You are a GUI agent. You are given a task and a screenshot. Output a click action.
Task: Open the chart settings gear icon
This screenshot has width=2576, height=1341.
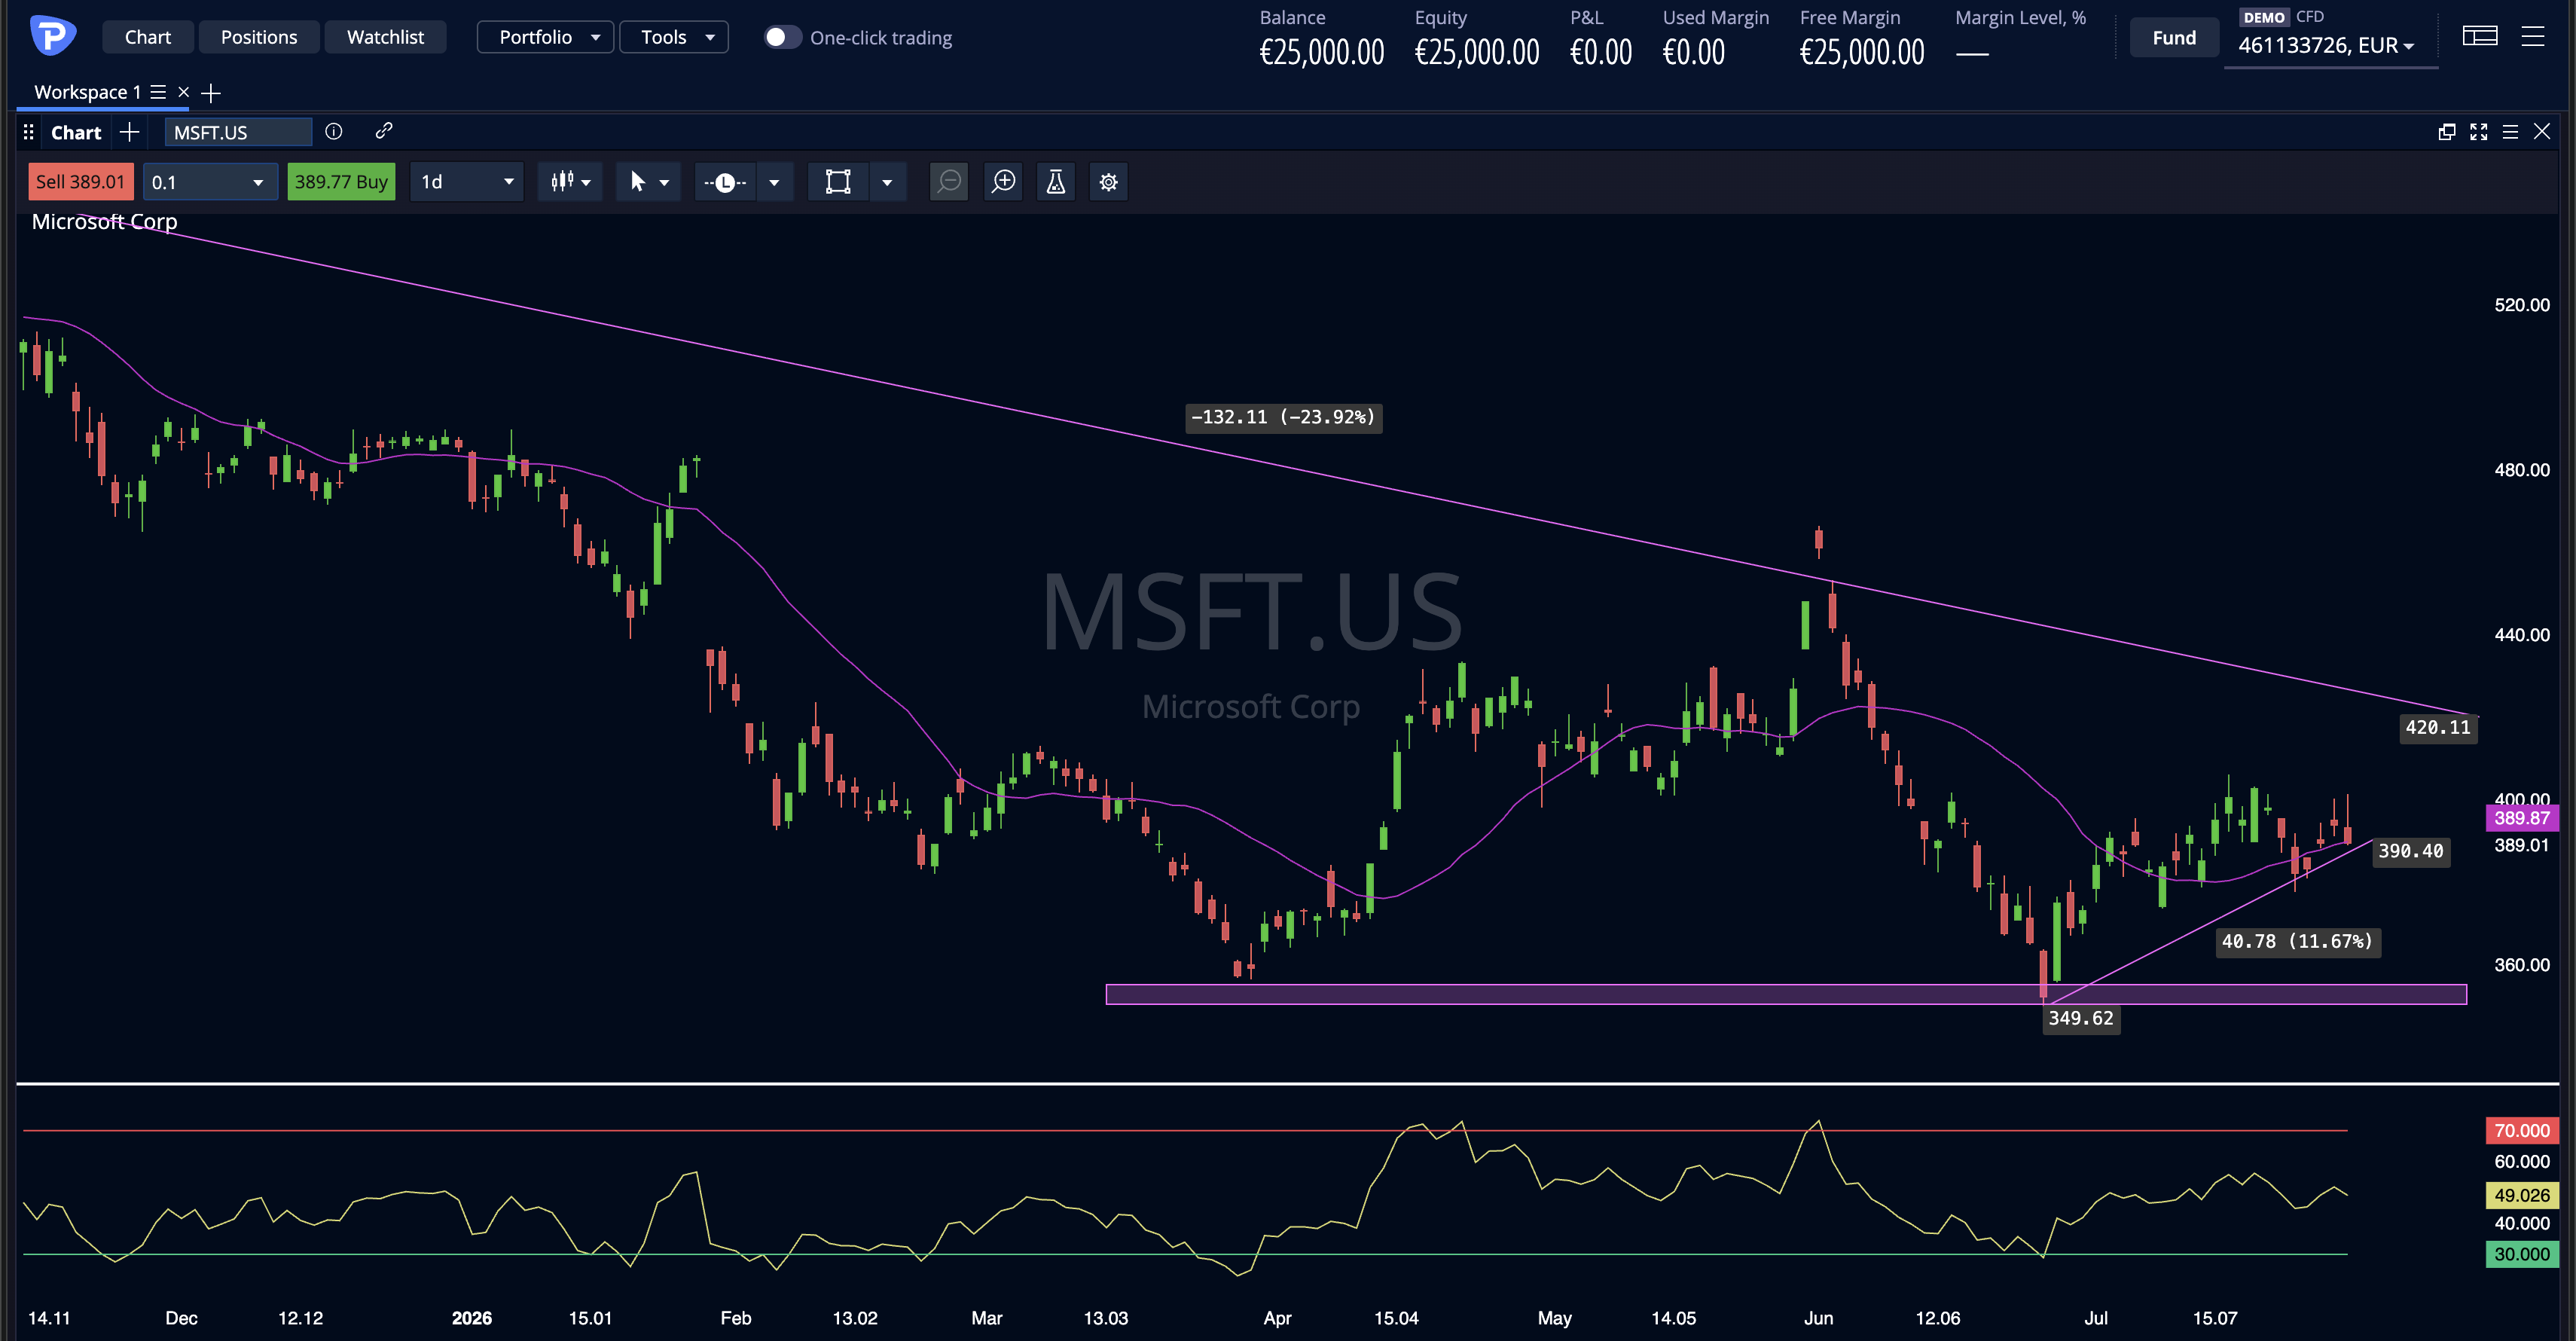(x=1109, y=182)
